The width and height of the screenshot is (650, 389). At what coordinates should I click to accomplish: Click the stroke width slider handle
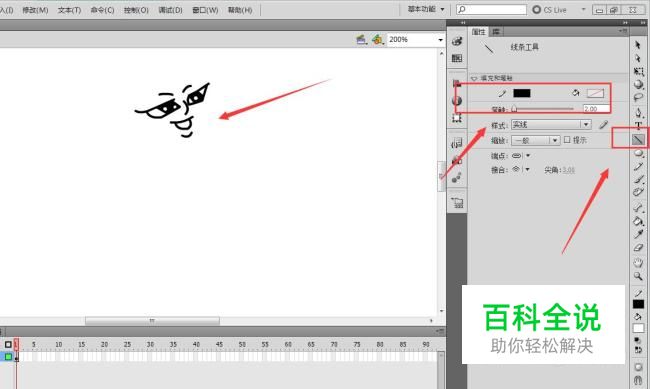514,109
